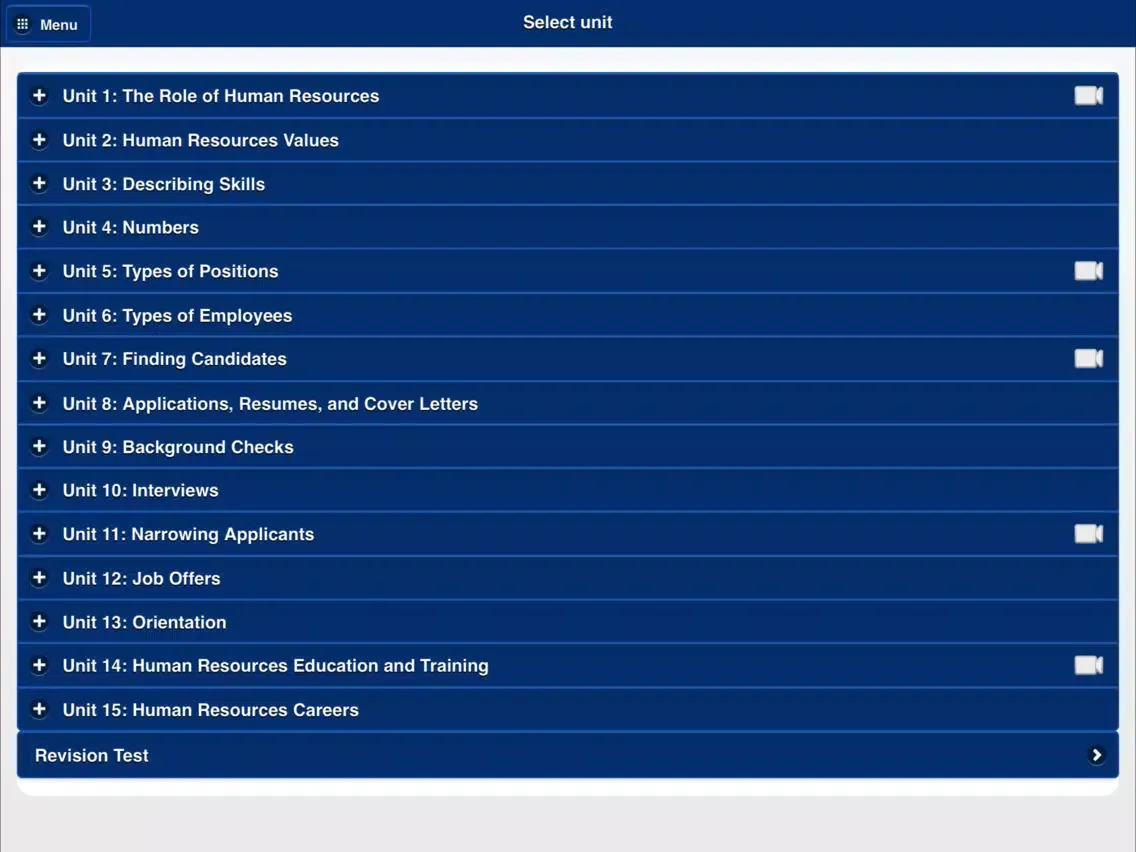The height and width of the screenshot is (852, 1136).
Task: Expand Unit 9 Background Checks plus icon
Action: coord(39,446)
